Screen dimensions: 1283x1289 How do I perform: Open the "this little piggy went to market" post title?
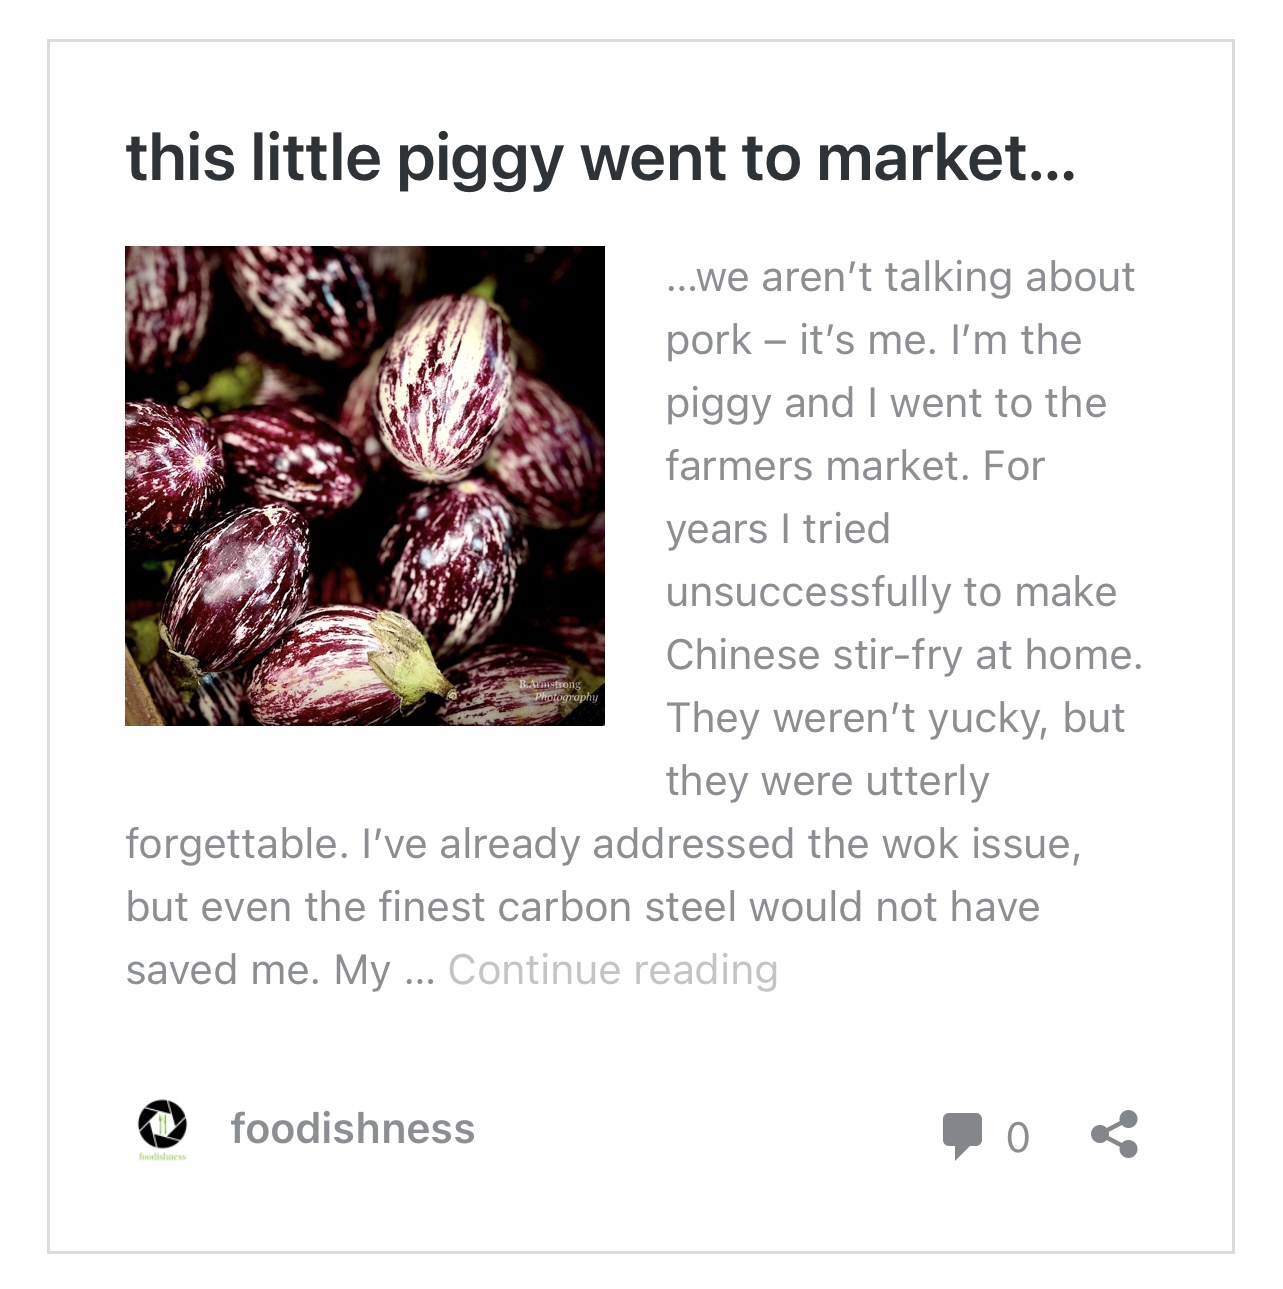600,159
